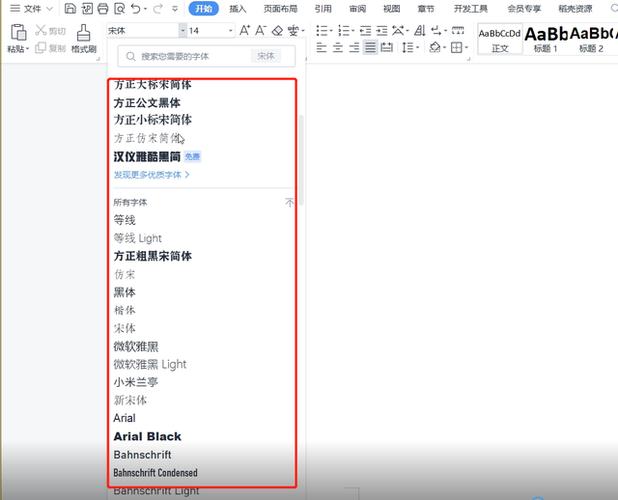Choose 汉仪雅酷黑简 font
Image resolution: width=618 pixels, height=500 pixels.
click(x=147, y=156)
